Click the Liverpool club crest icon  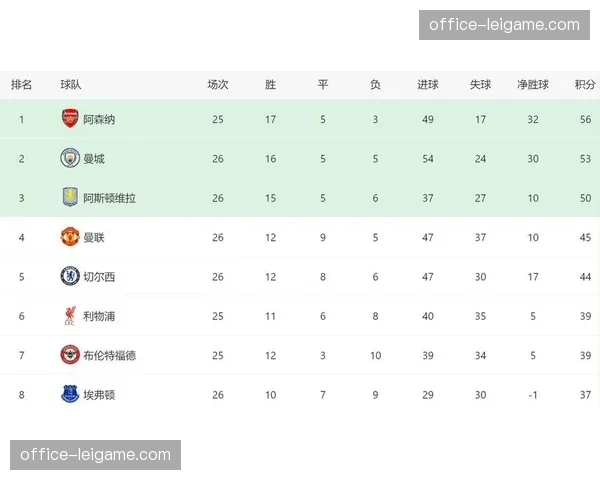pyautogui.click(x=69, y=316)
